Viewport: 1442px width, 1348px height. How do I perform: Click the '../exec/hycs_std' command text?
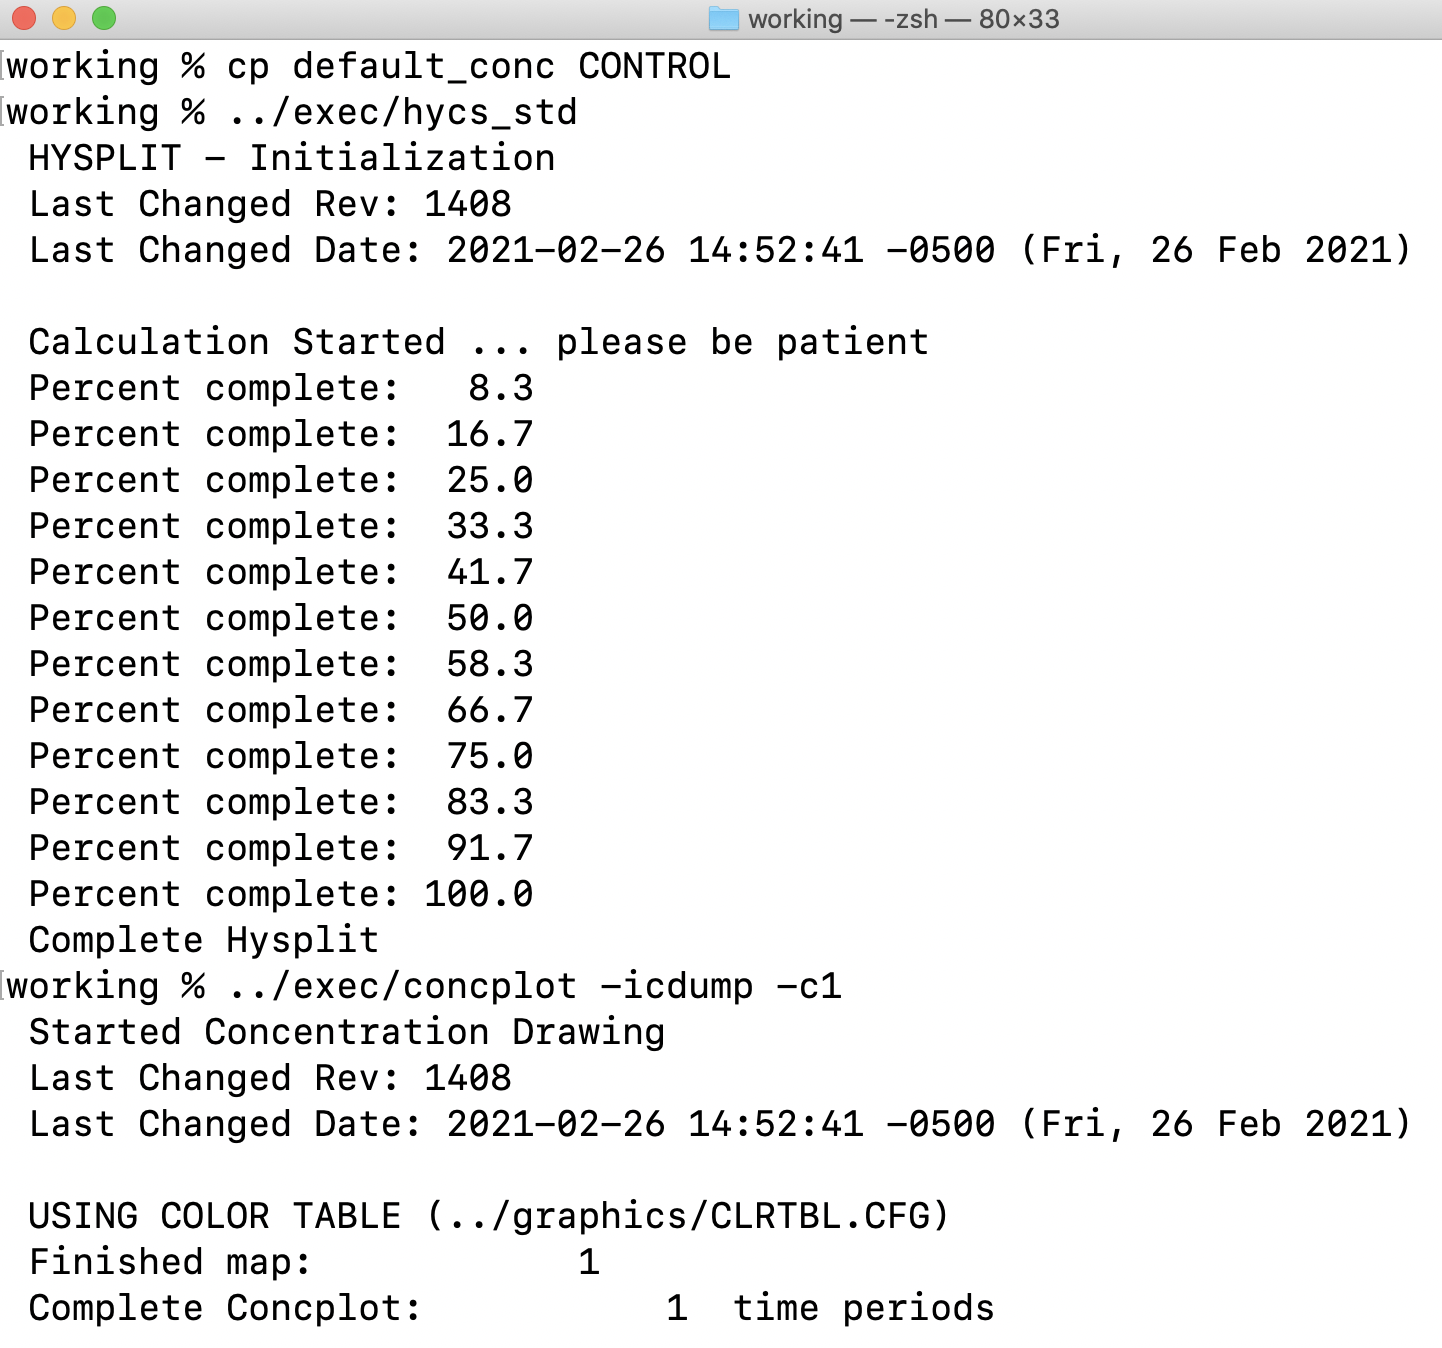point(403,112)
